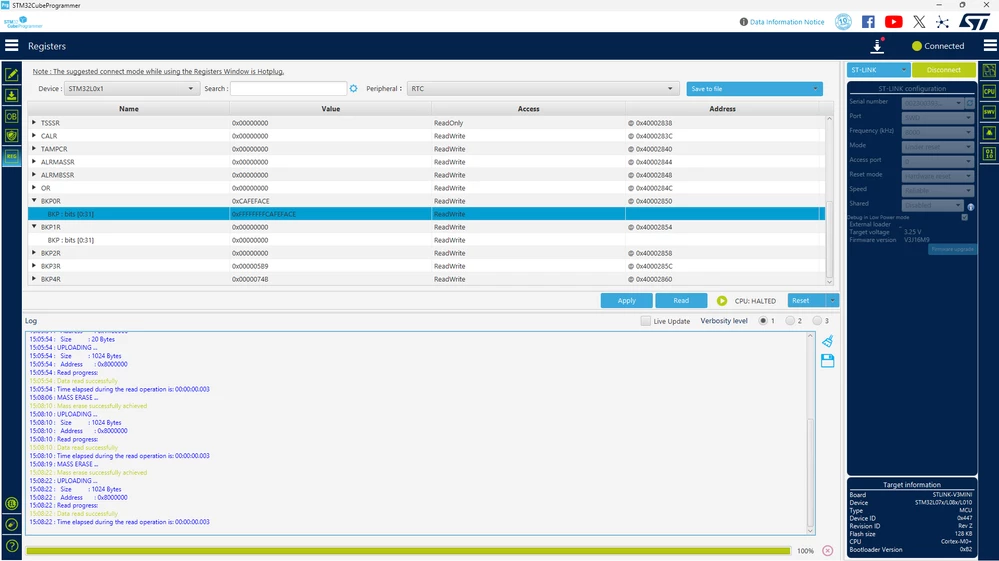
Task: Select the REG registers icon in sidebar
Action: [x=11, y=156]
